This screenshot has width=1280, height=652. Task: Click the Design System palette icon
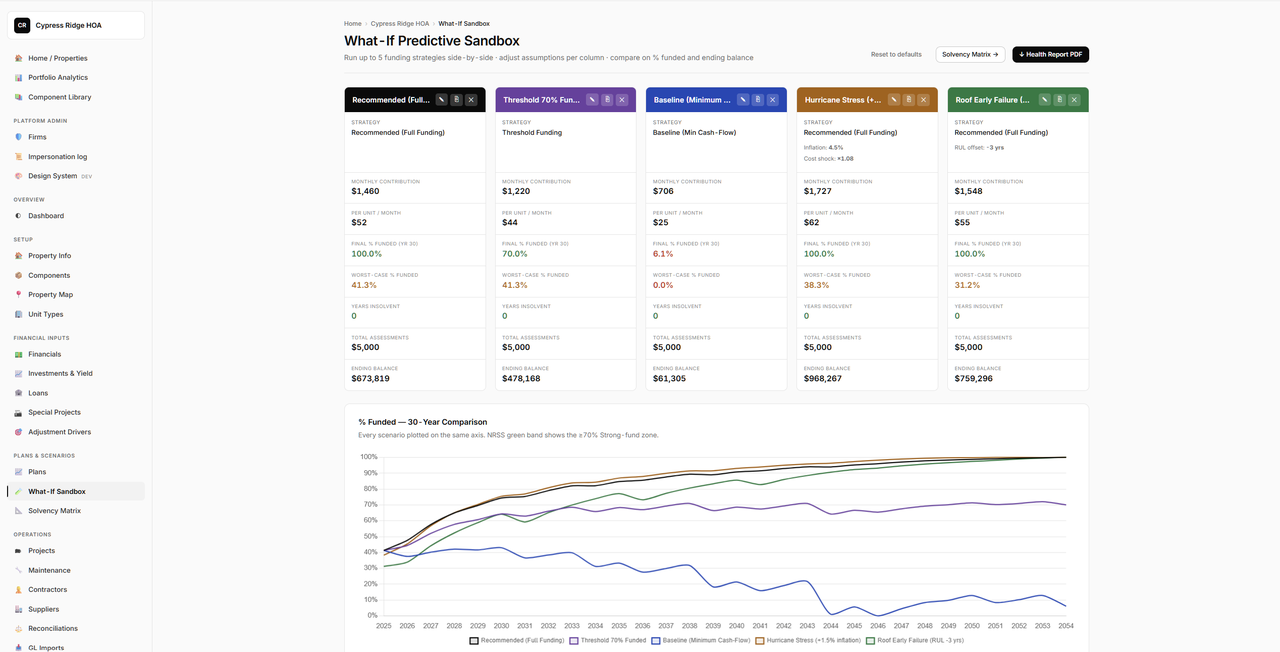(18, 176)
